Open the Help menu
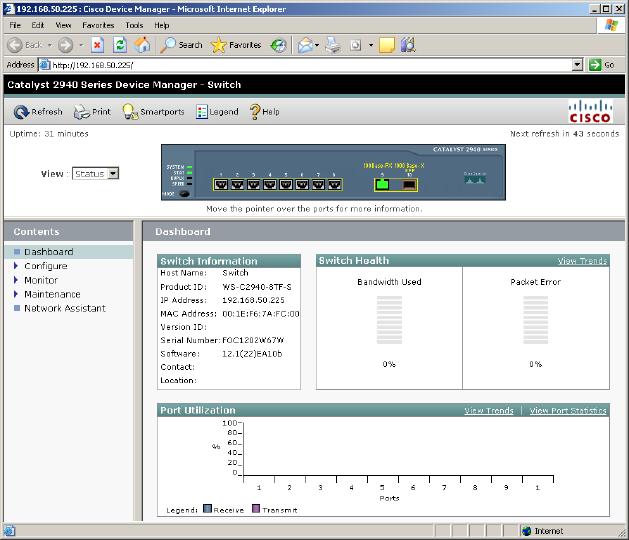Image resolution: width=629 pixels, height=540 pixels. 162,25
